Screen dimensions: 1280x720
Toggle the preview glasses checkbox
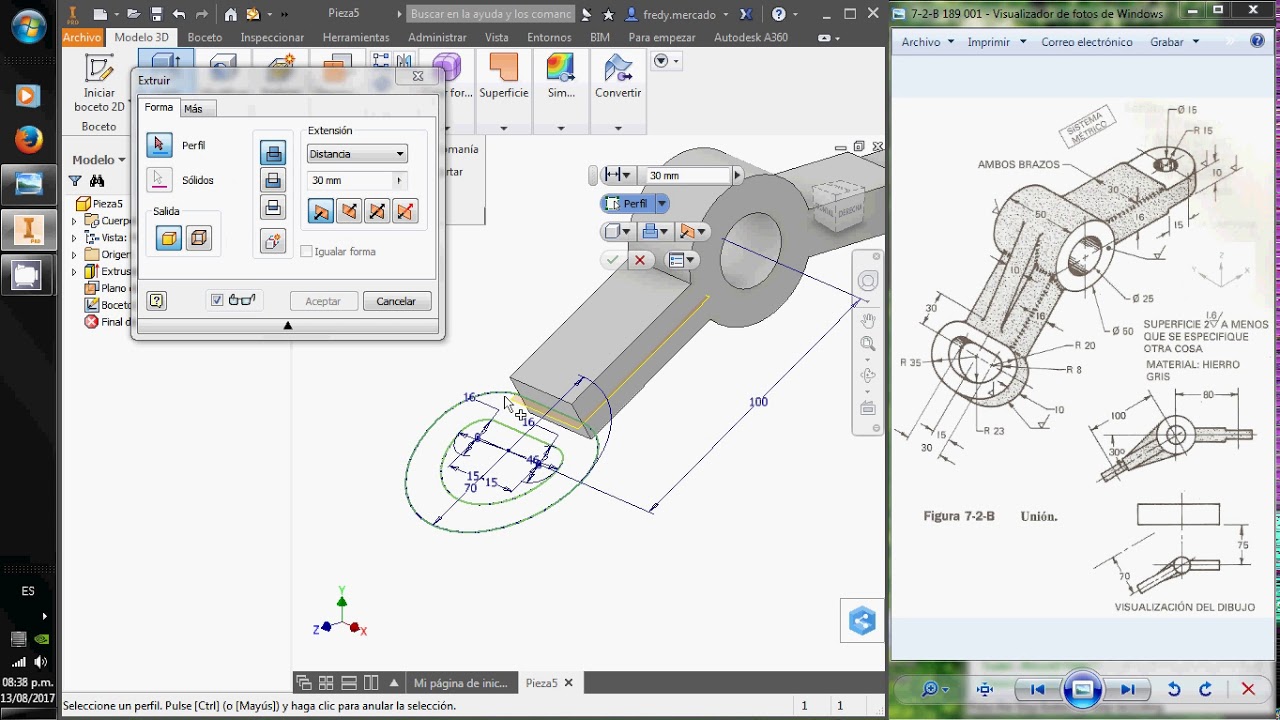[x=217, y=300]
